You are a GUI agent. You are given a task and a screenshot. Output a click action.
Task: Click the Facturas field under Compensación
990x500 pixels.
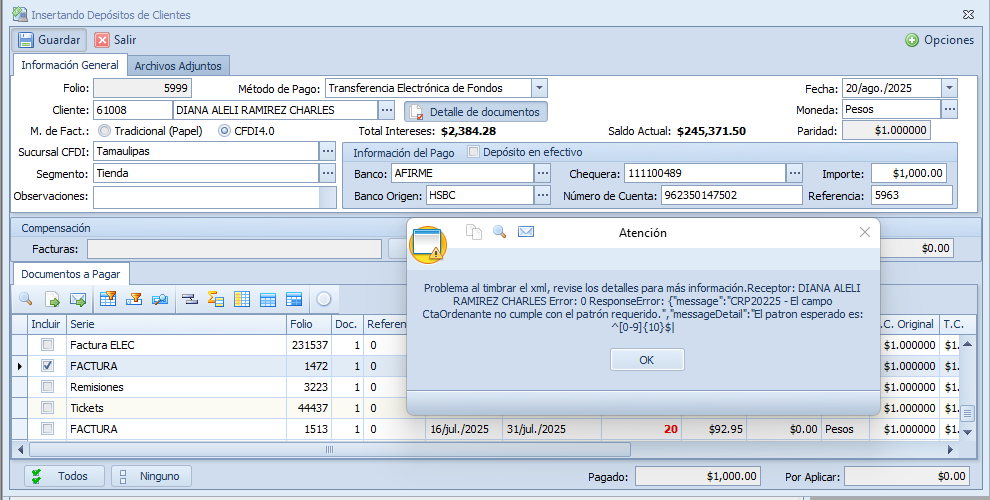coord(234,249)
